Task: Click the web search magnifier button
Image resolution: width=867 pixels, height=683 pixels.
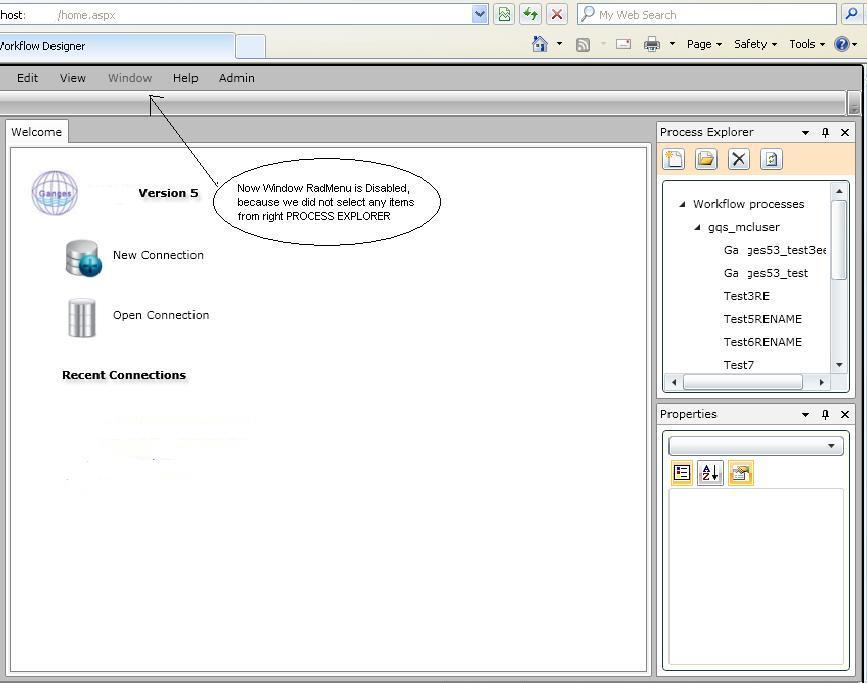Action: tap(852, 14)
